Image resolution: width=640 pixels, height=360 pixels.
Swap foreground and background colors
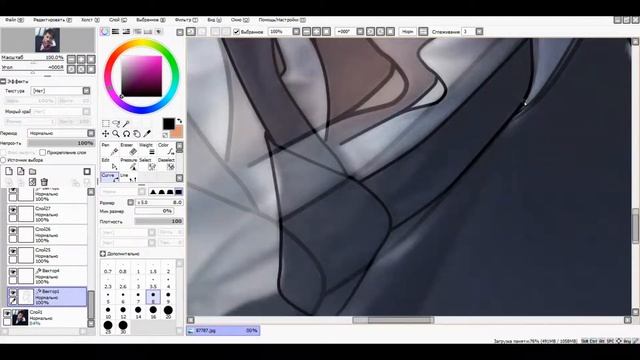tap(179, 121)
